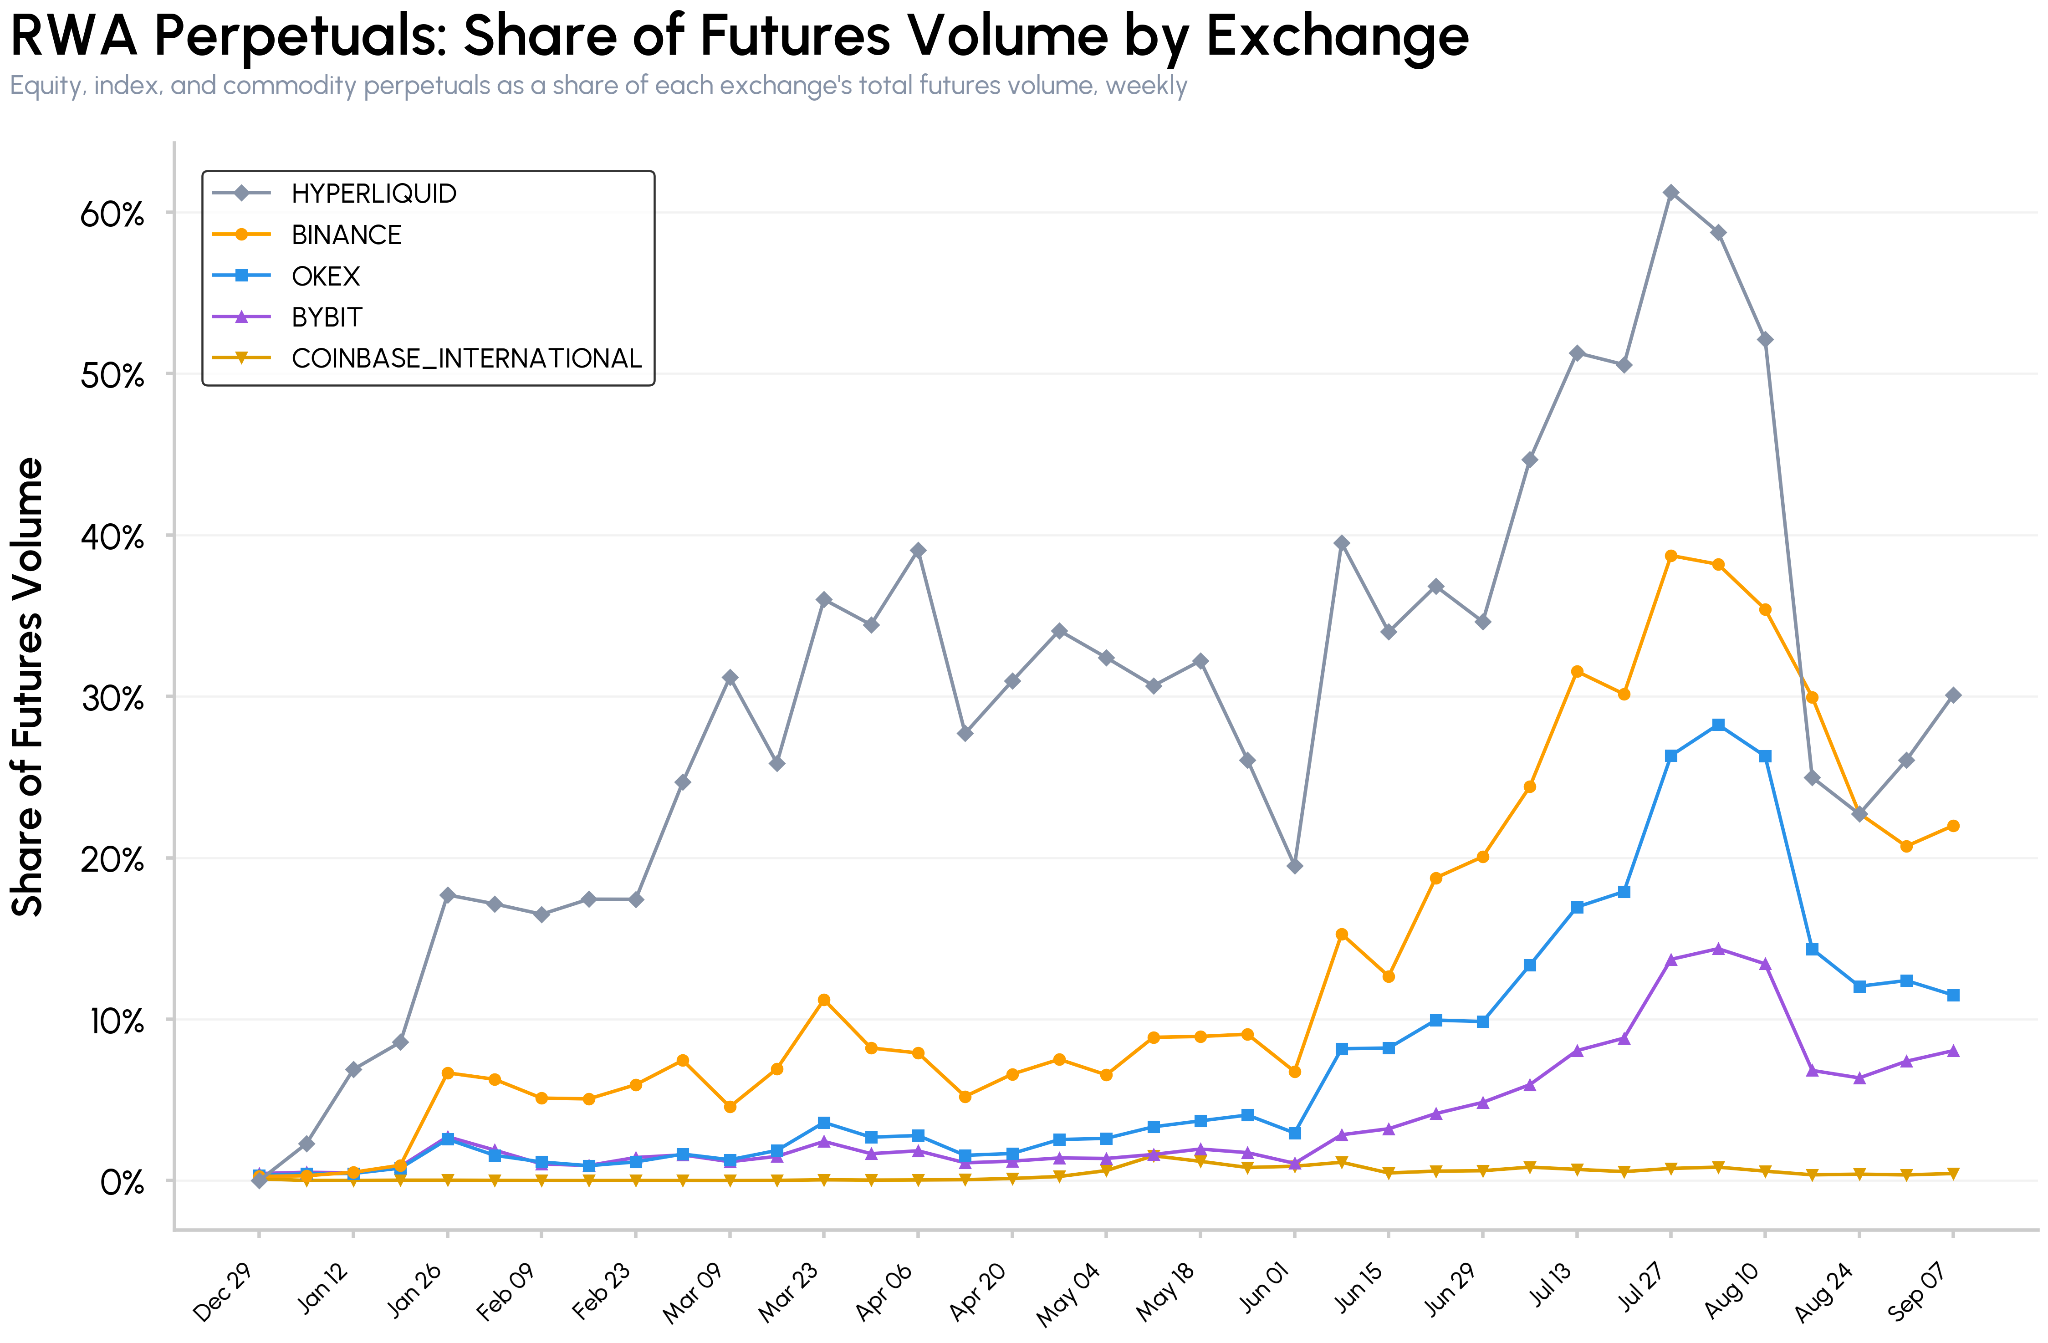Click the BYBIT purple triangle legend marker
Image resolution: width=2048 pixels, height=1343 pixels.
(242, 316)
